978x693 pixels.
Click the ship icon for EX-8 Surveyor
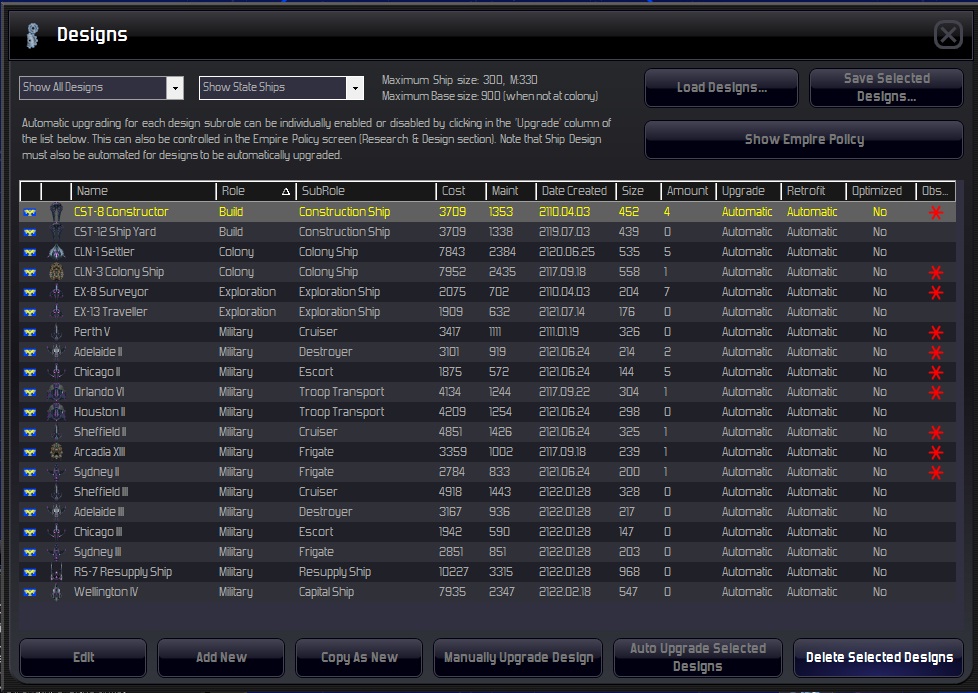tap(56, 292)
